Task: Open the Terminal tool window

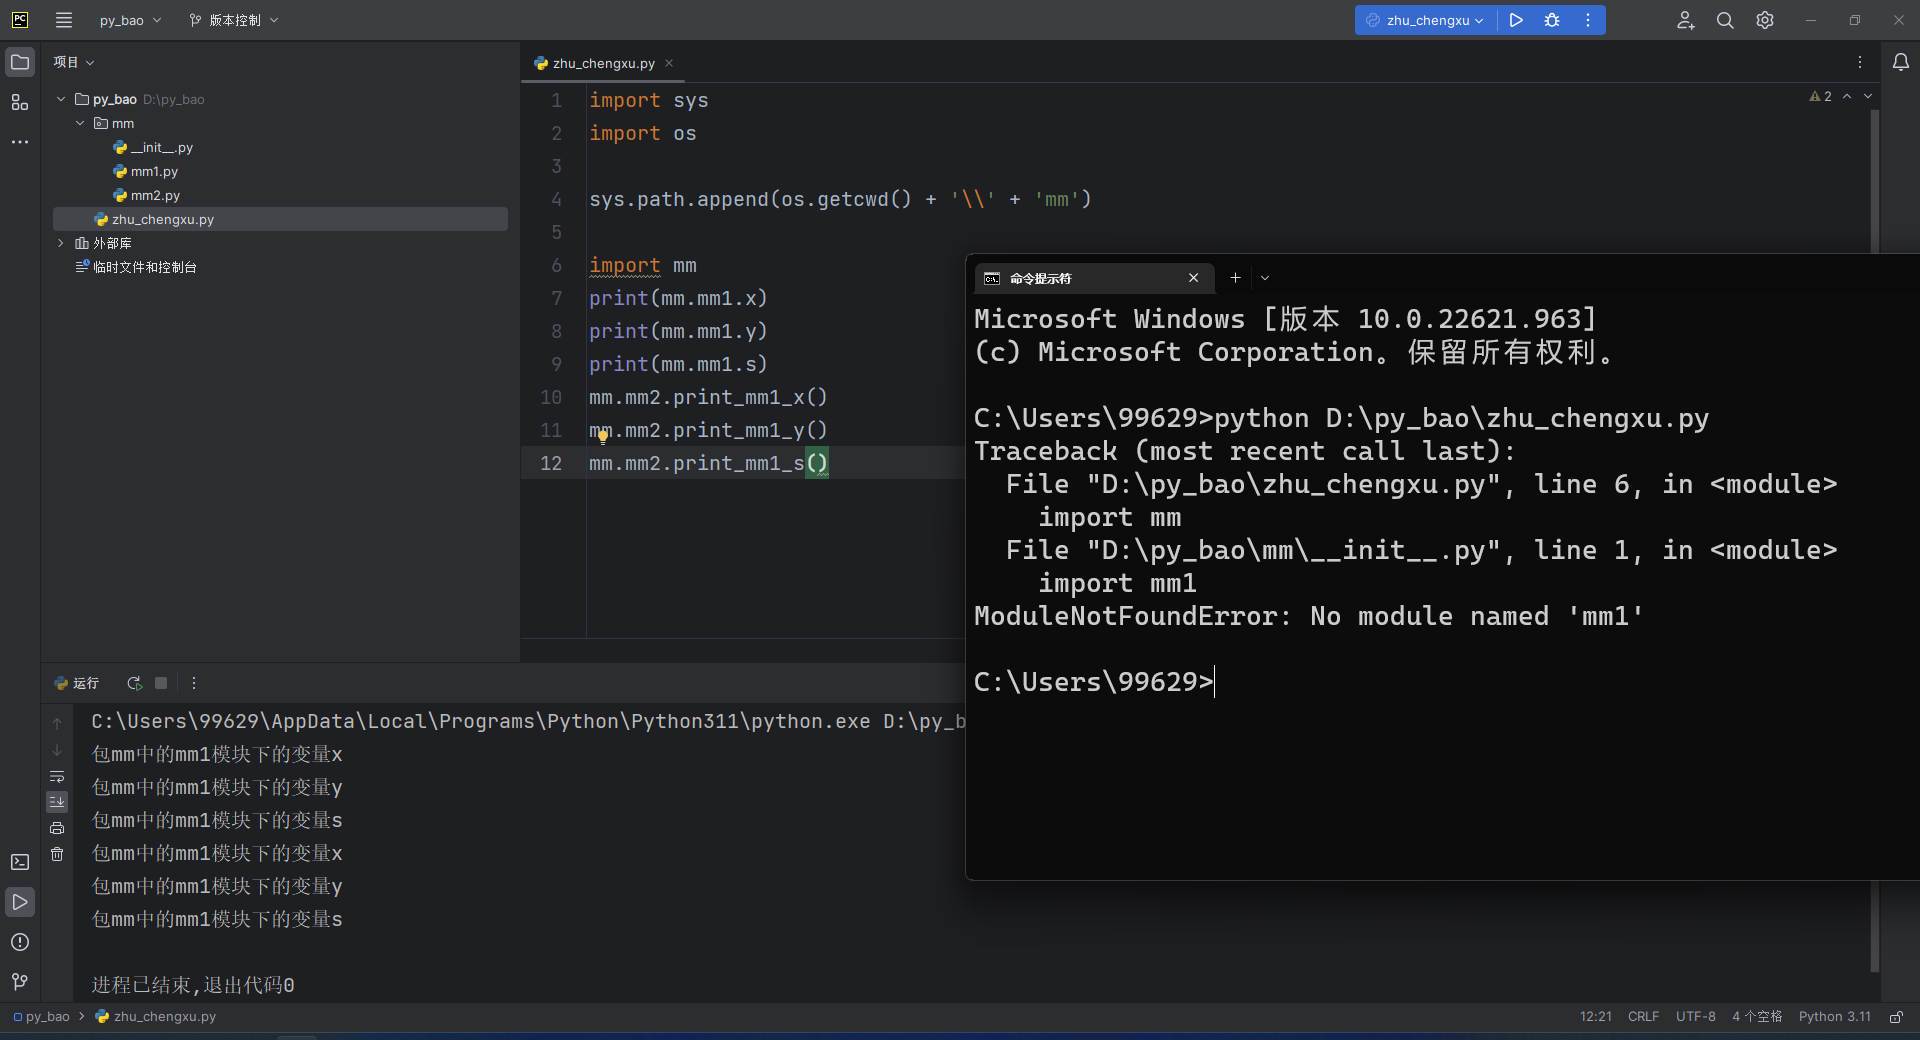Action: pos(20,862)
